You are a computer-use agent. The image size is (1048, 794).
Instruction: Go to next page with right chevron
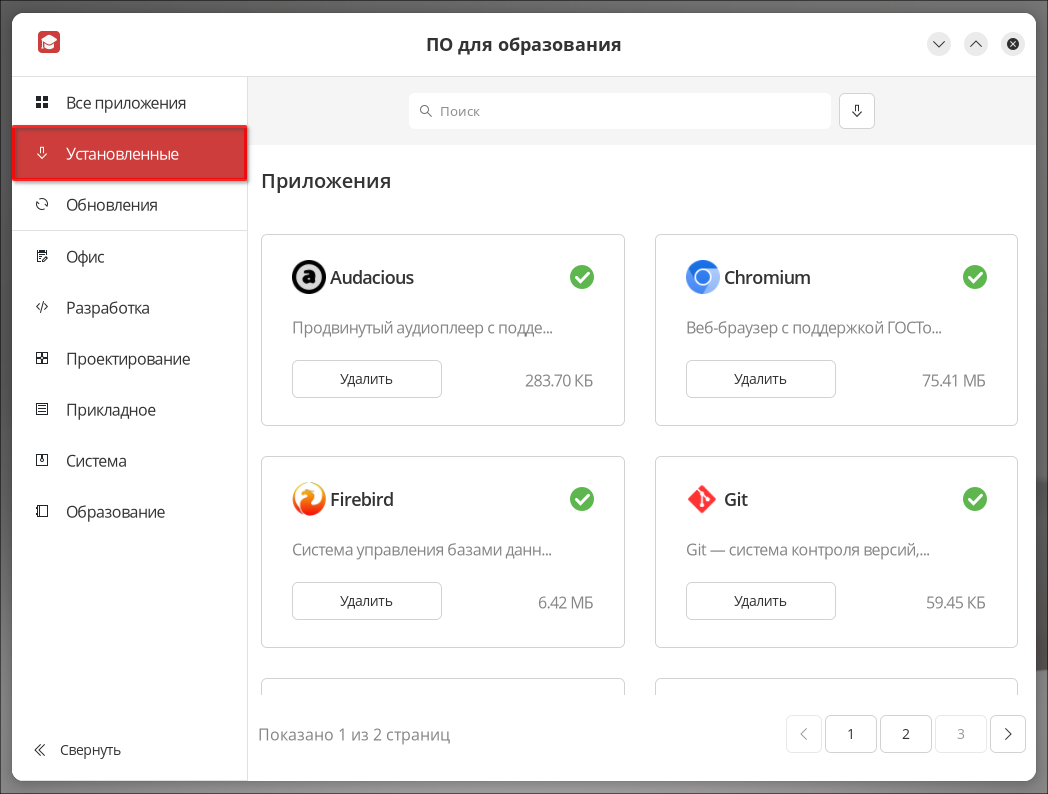tap(1008, 734)
